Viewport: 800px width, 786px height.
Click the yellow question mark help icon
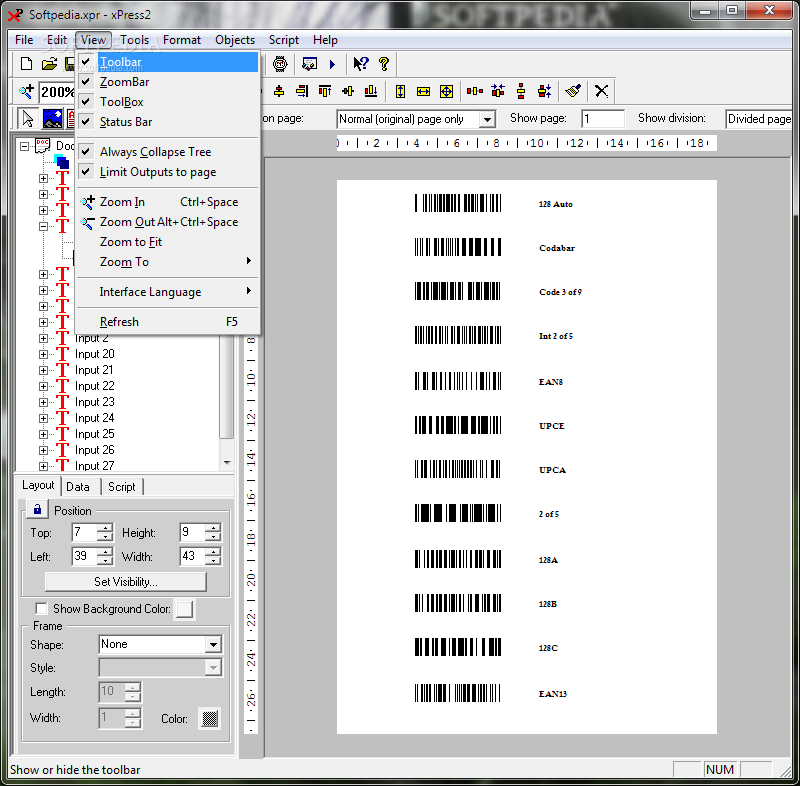[384, 64]
